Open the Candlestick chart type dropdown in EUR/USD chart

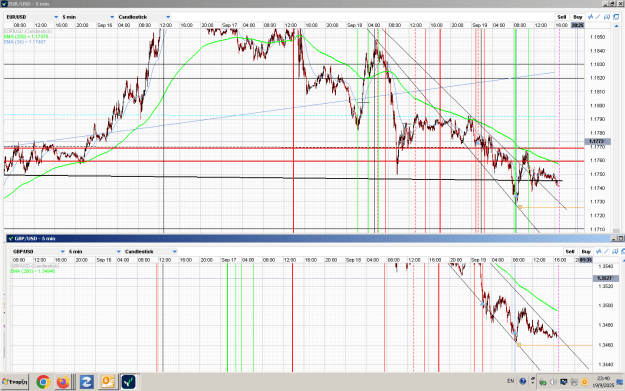click(144, 17)
